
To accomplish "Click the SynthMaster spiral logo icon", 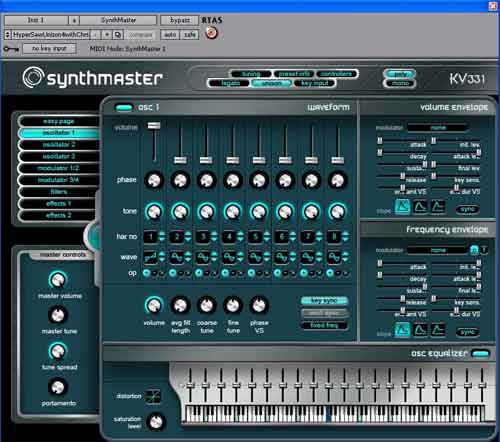I will point(33,77).
